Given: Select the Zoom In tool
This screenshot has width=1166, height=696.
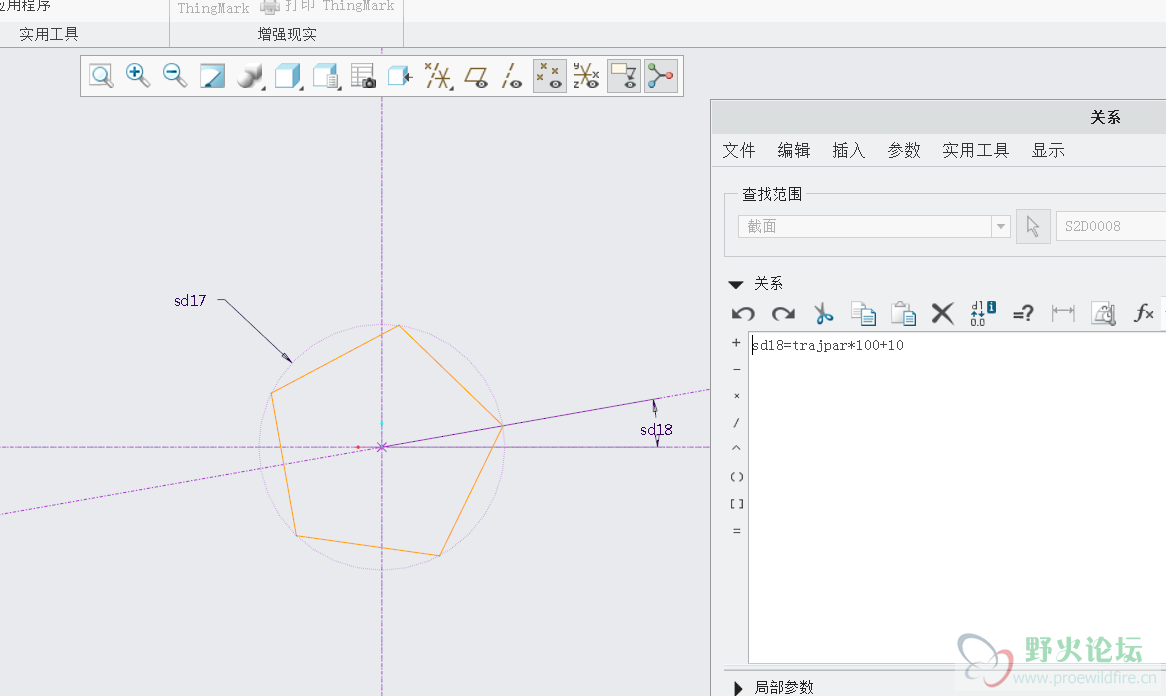Looking at the screenshot, I should pos(138,76).
